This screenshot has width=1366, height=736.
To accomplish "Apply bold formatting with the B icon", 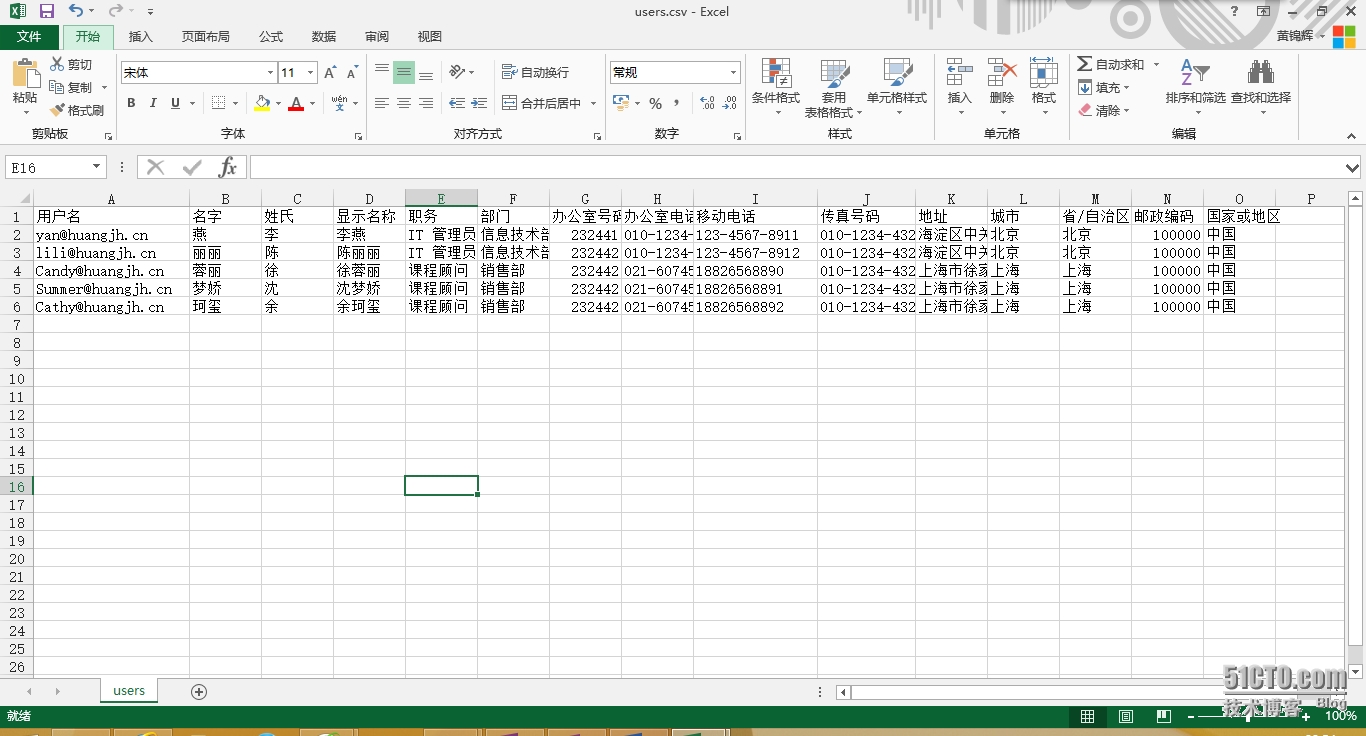I will tap(130, 103).
